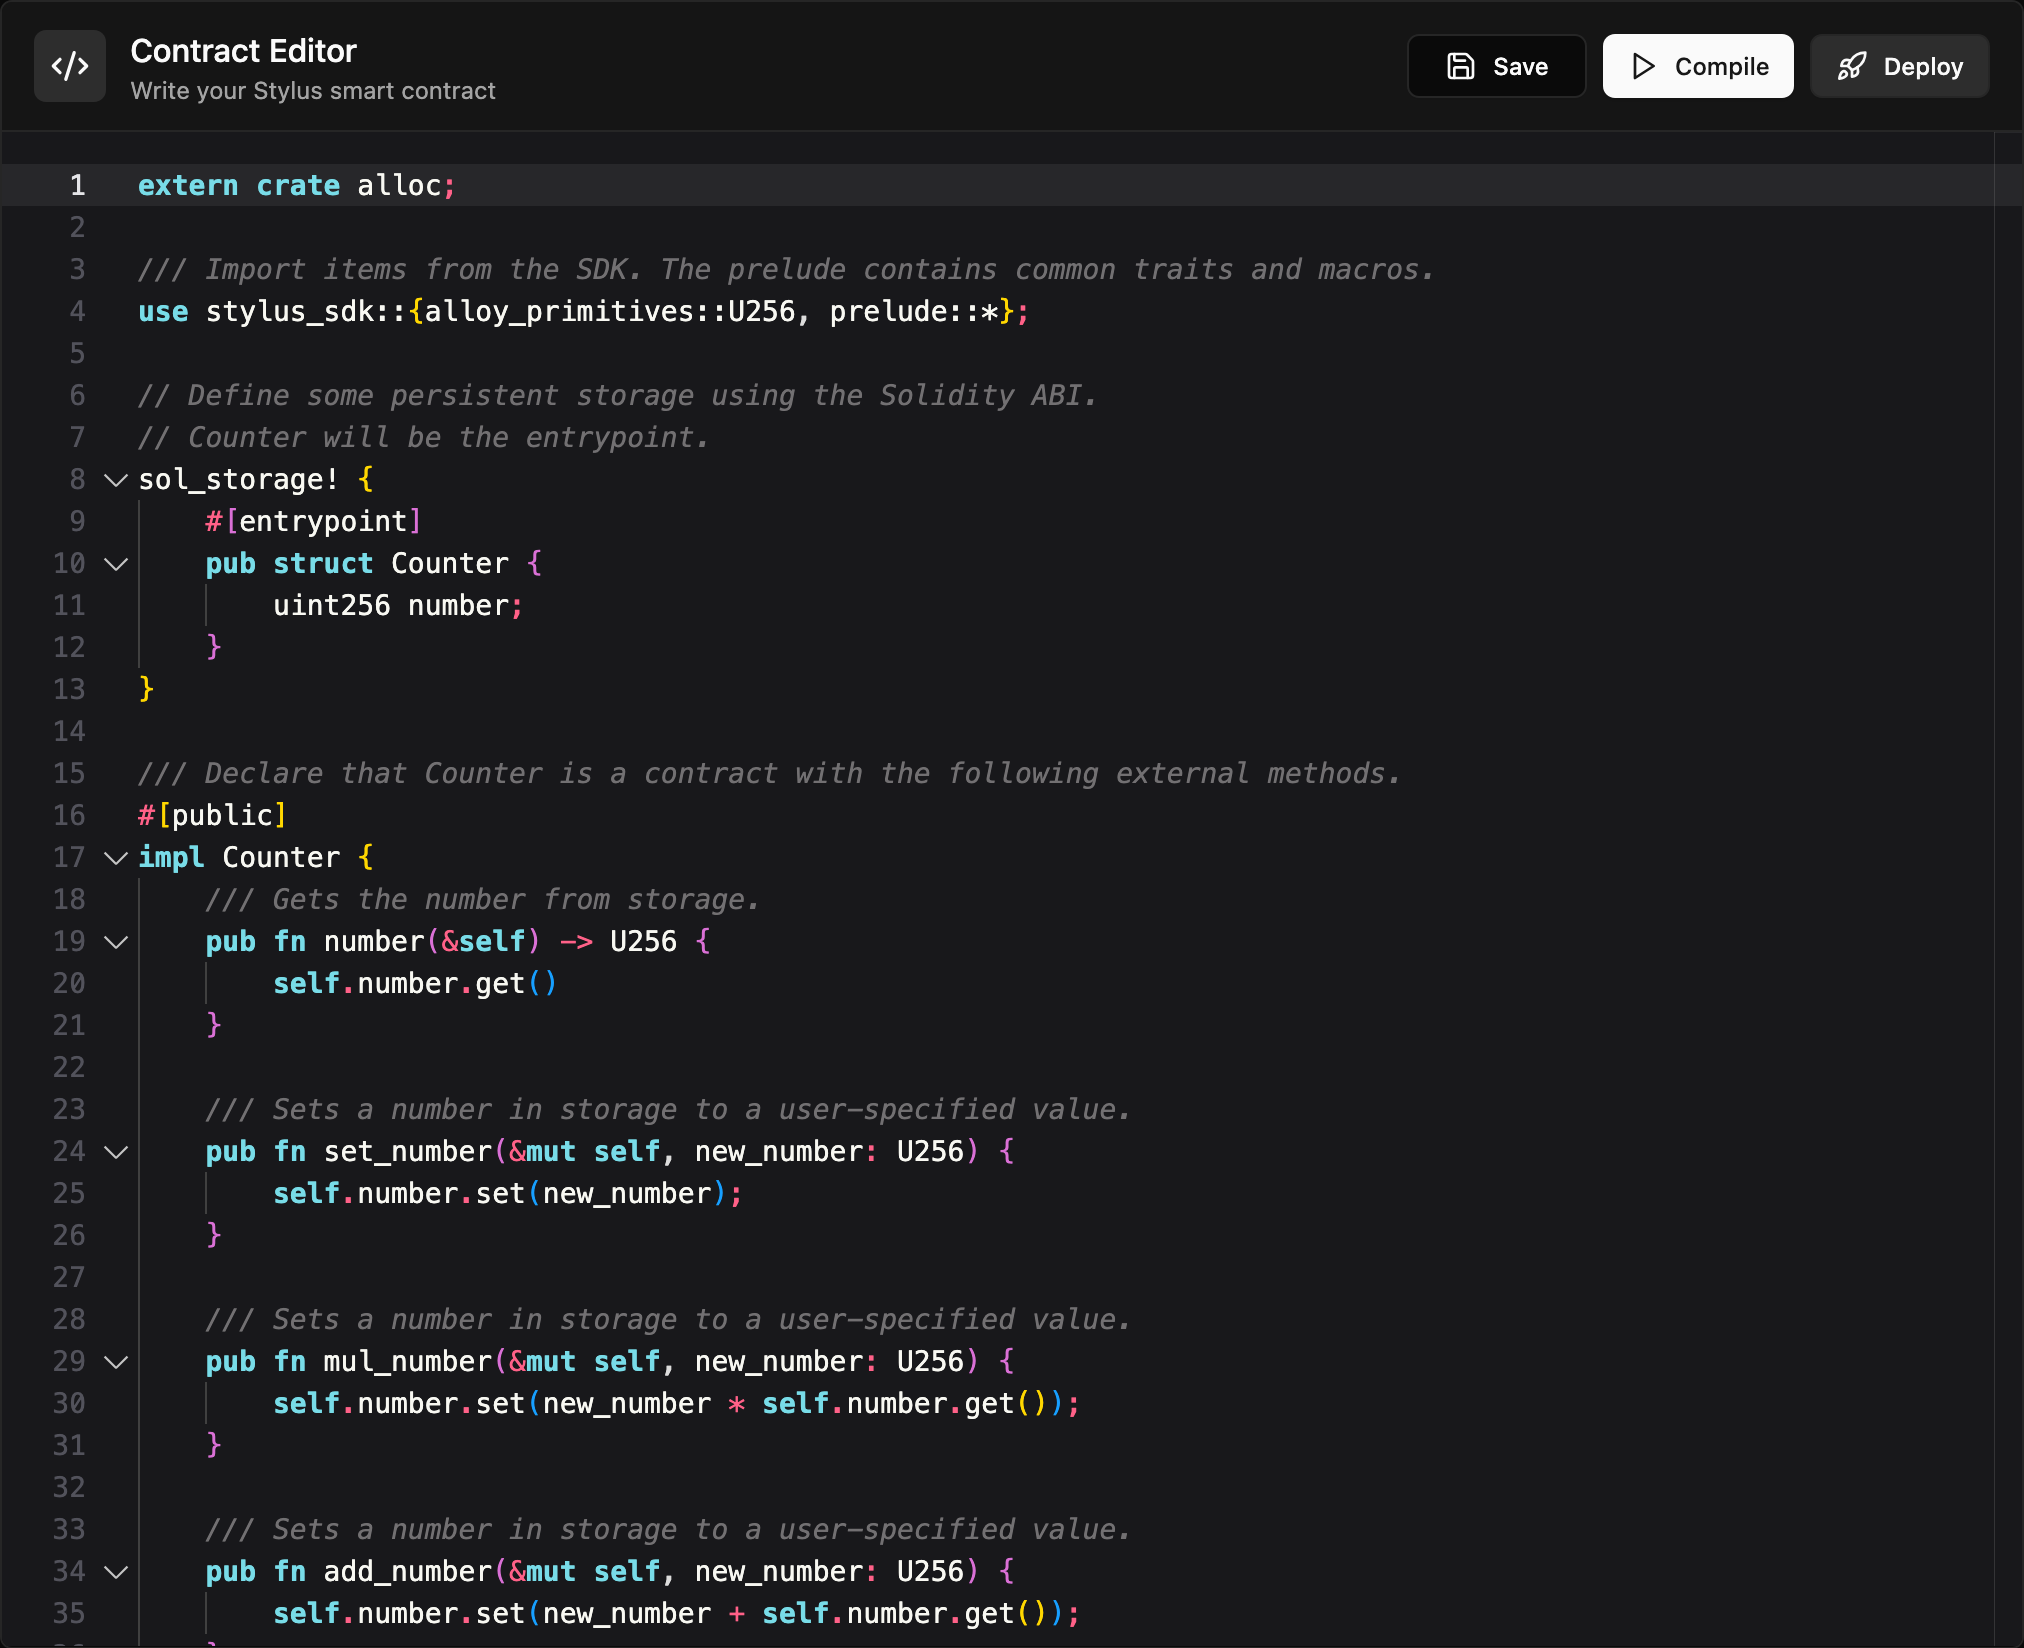This screenshot has width=2024, height=1648.
Task: Click the '#[public]' attribute
Action: pos(212,816)
